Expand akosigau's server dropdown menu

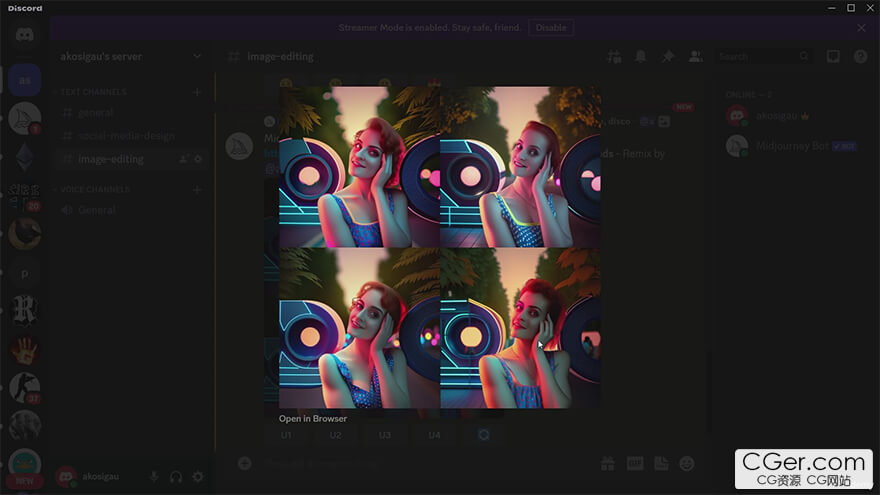coord(197,56)
